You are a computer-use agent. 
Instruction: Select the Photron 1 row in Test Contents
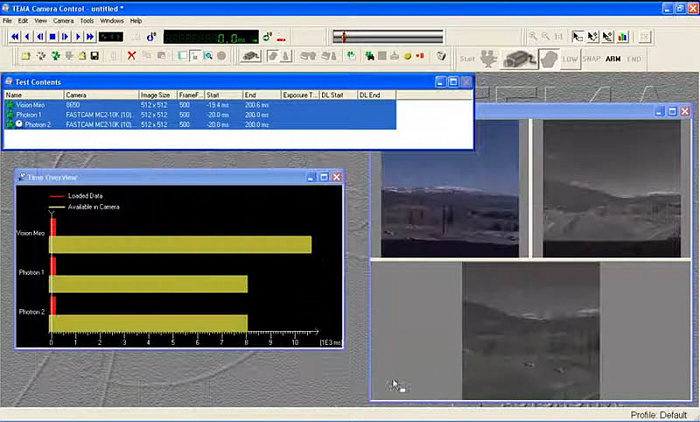(x=200, y=115)
